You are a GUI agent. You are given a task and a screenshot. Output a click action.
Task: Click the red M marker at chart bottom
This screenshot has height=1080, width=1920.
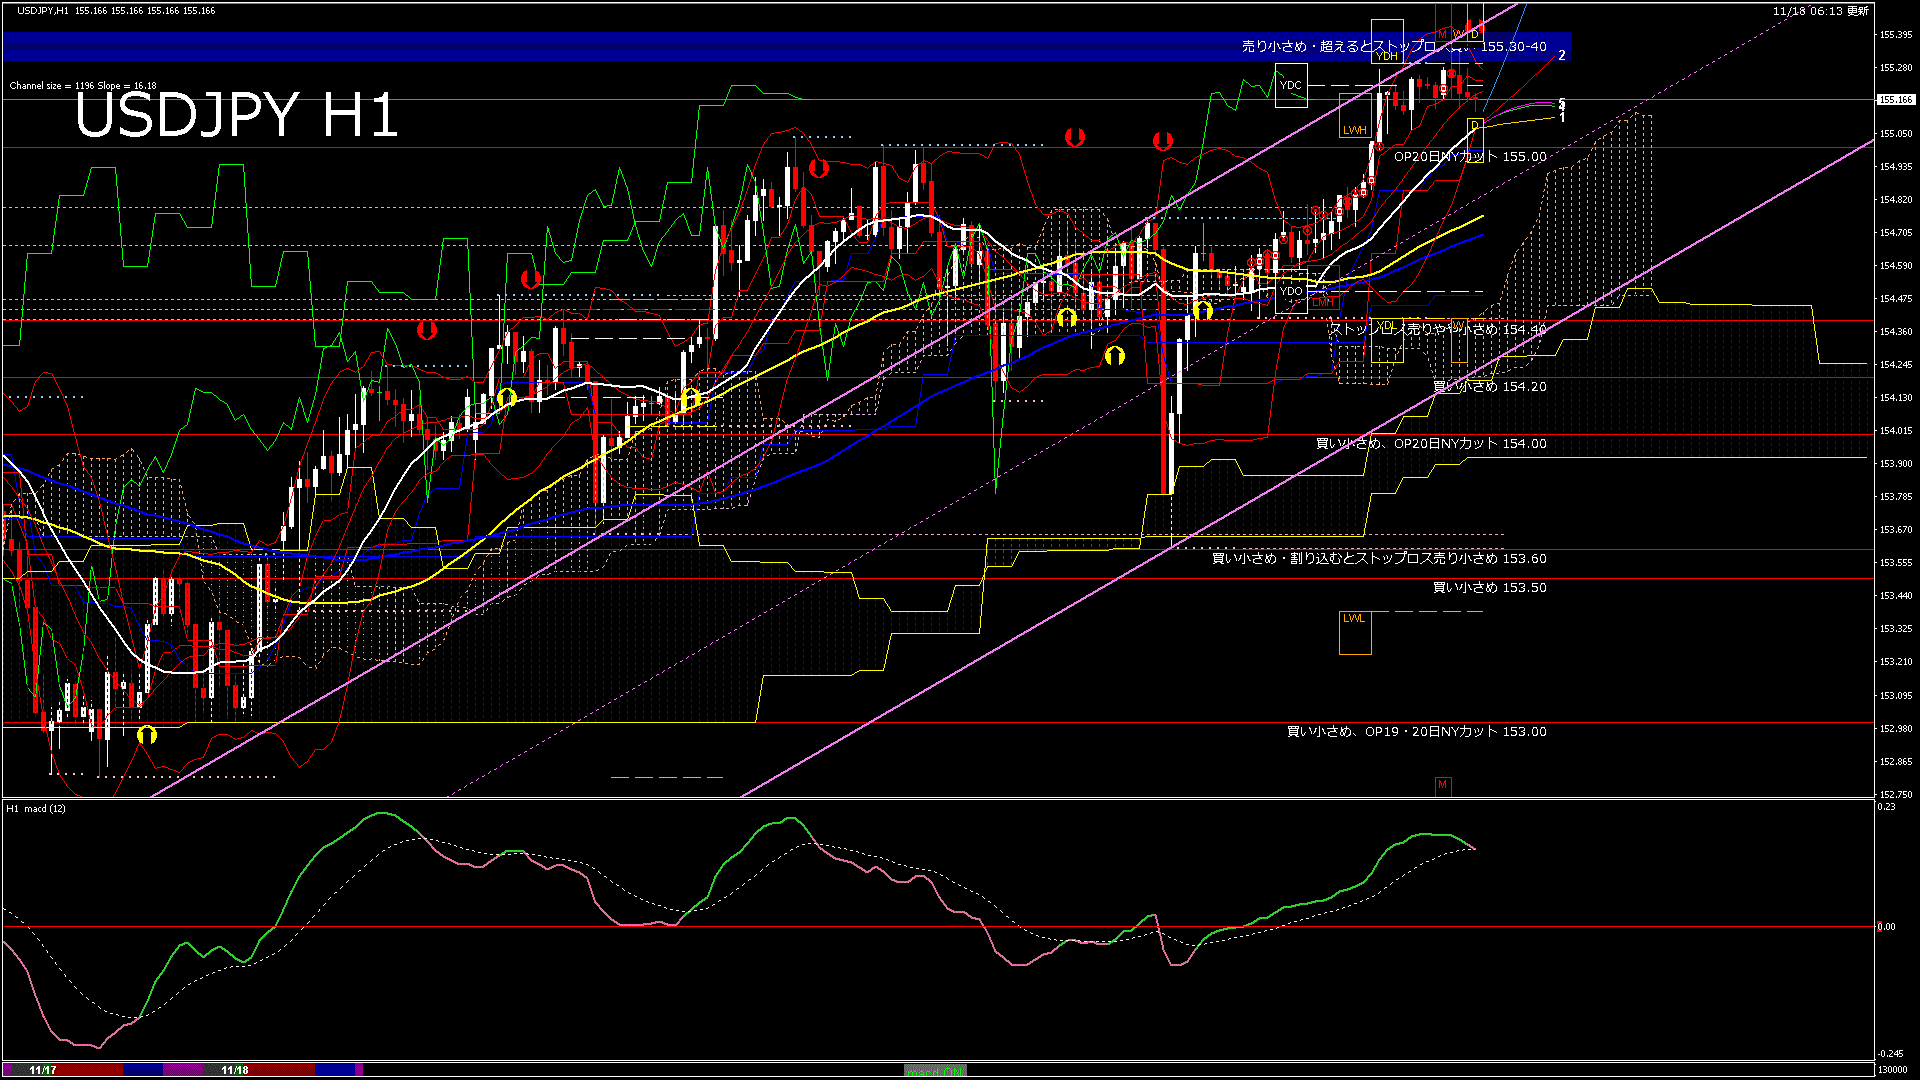click(1442, 785)
